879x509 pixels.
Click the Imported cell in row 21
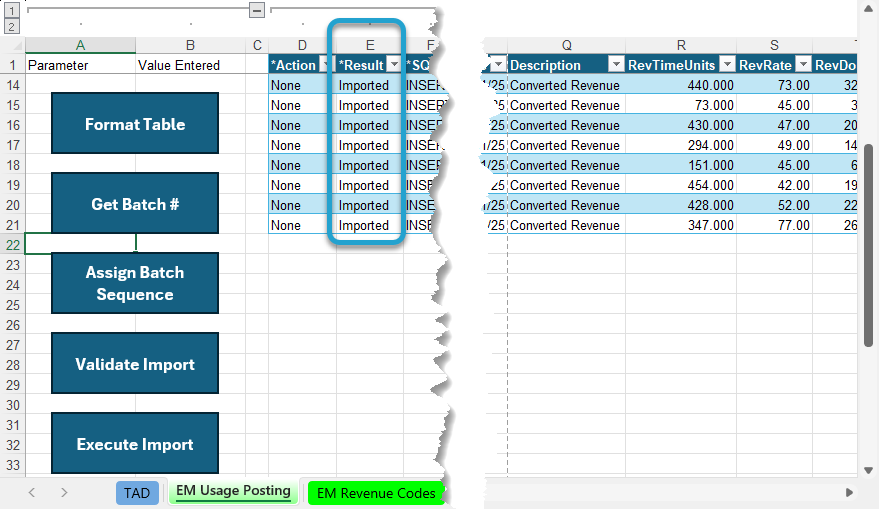[x=369, y=225]
